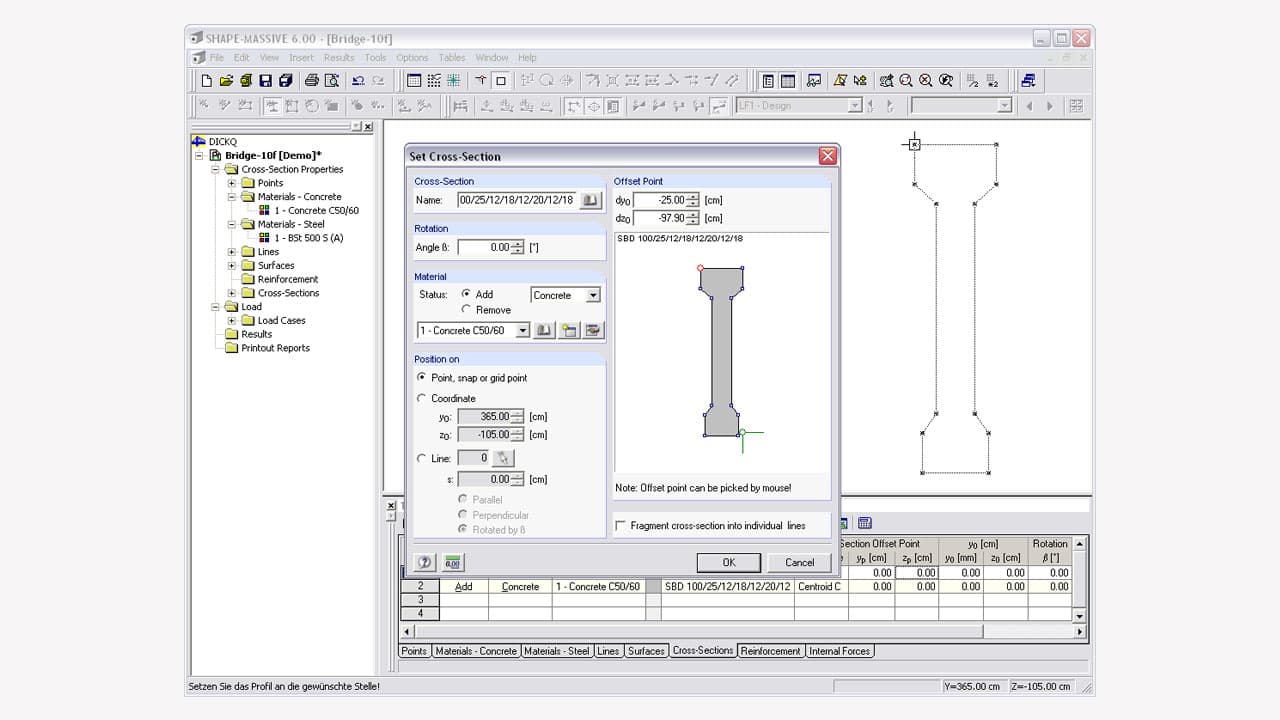The width and height of the screenshot is (1280, 720).
Task: Click the Undo icon in the toolbar
Action: [357, 81]
